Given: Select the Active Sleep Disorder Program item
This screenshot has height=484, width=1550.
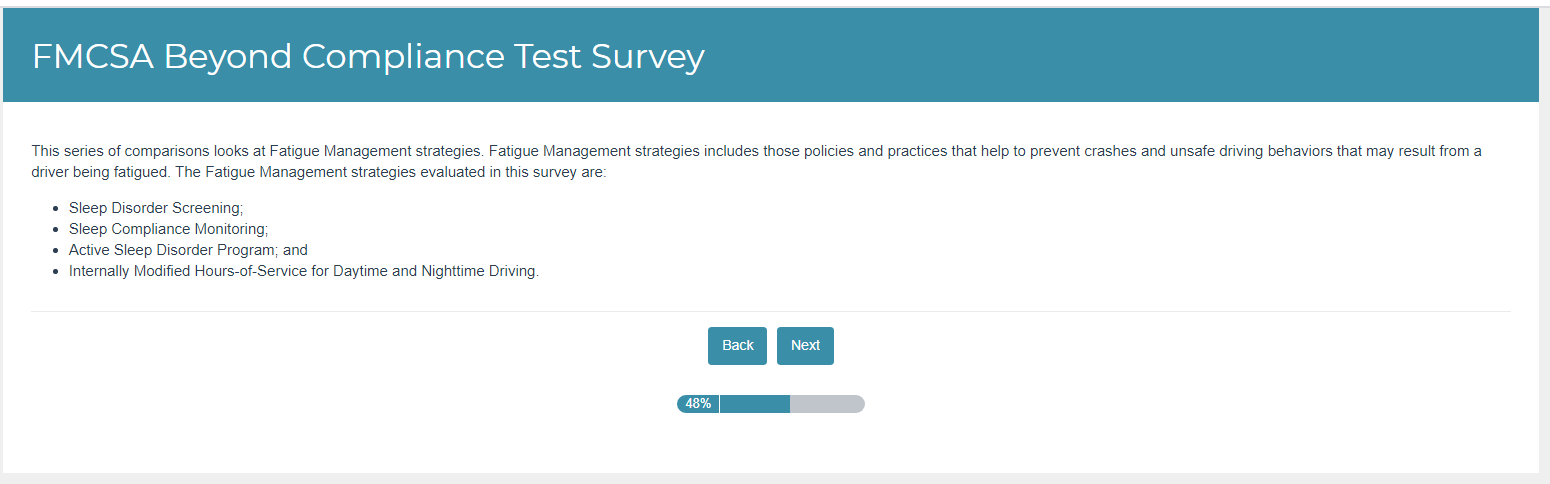Looking at the screenshot, I should pyautogui.click(x=188, y=250).
